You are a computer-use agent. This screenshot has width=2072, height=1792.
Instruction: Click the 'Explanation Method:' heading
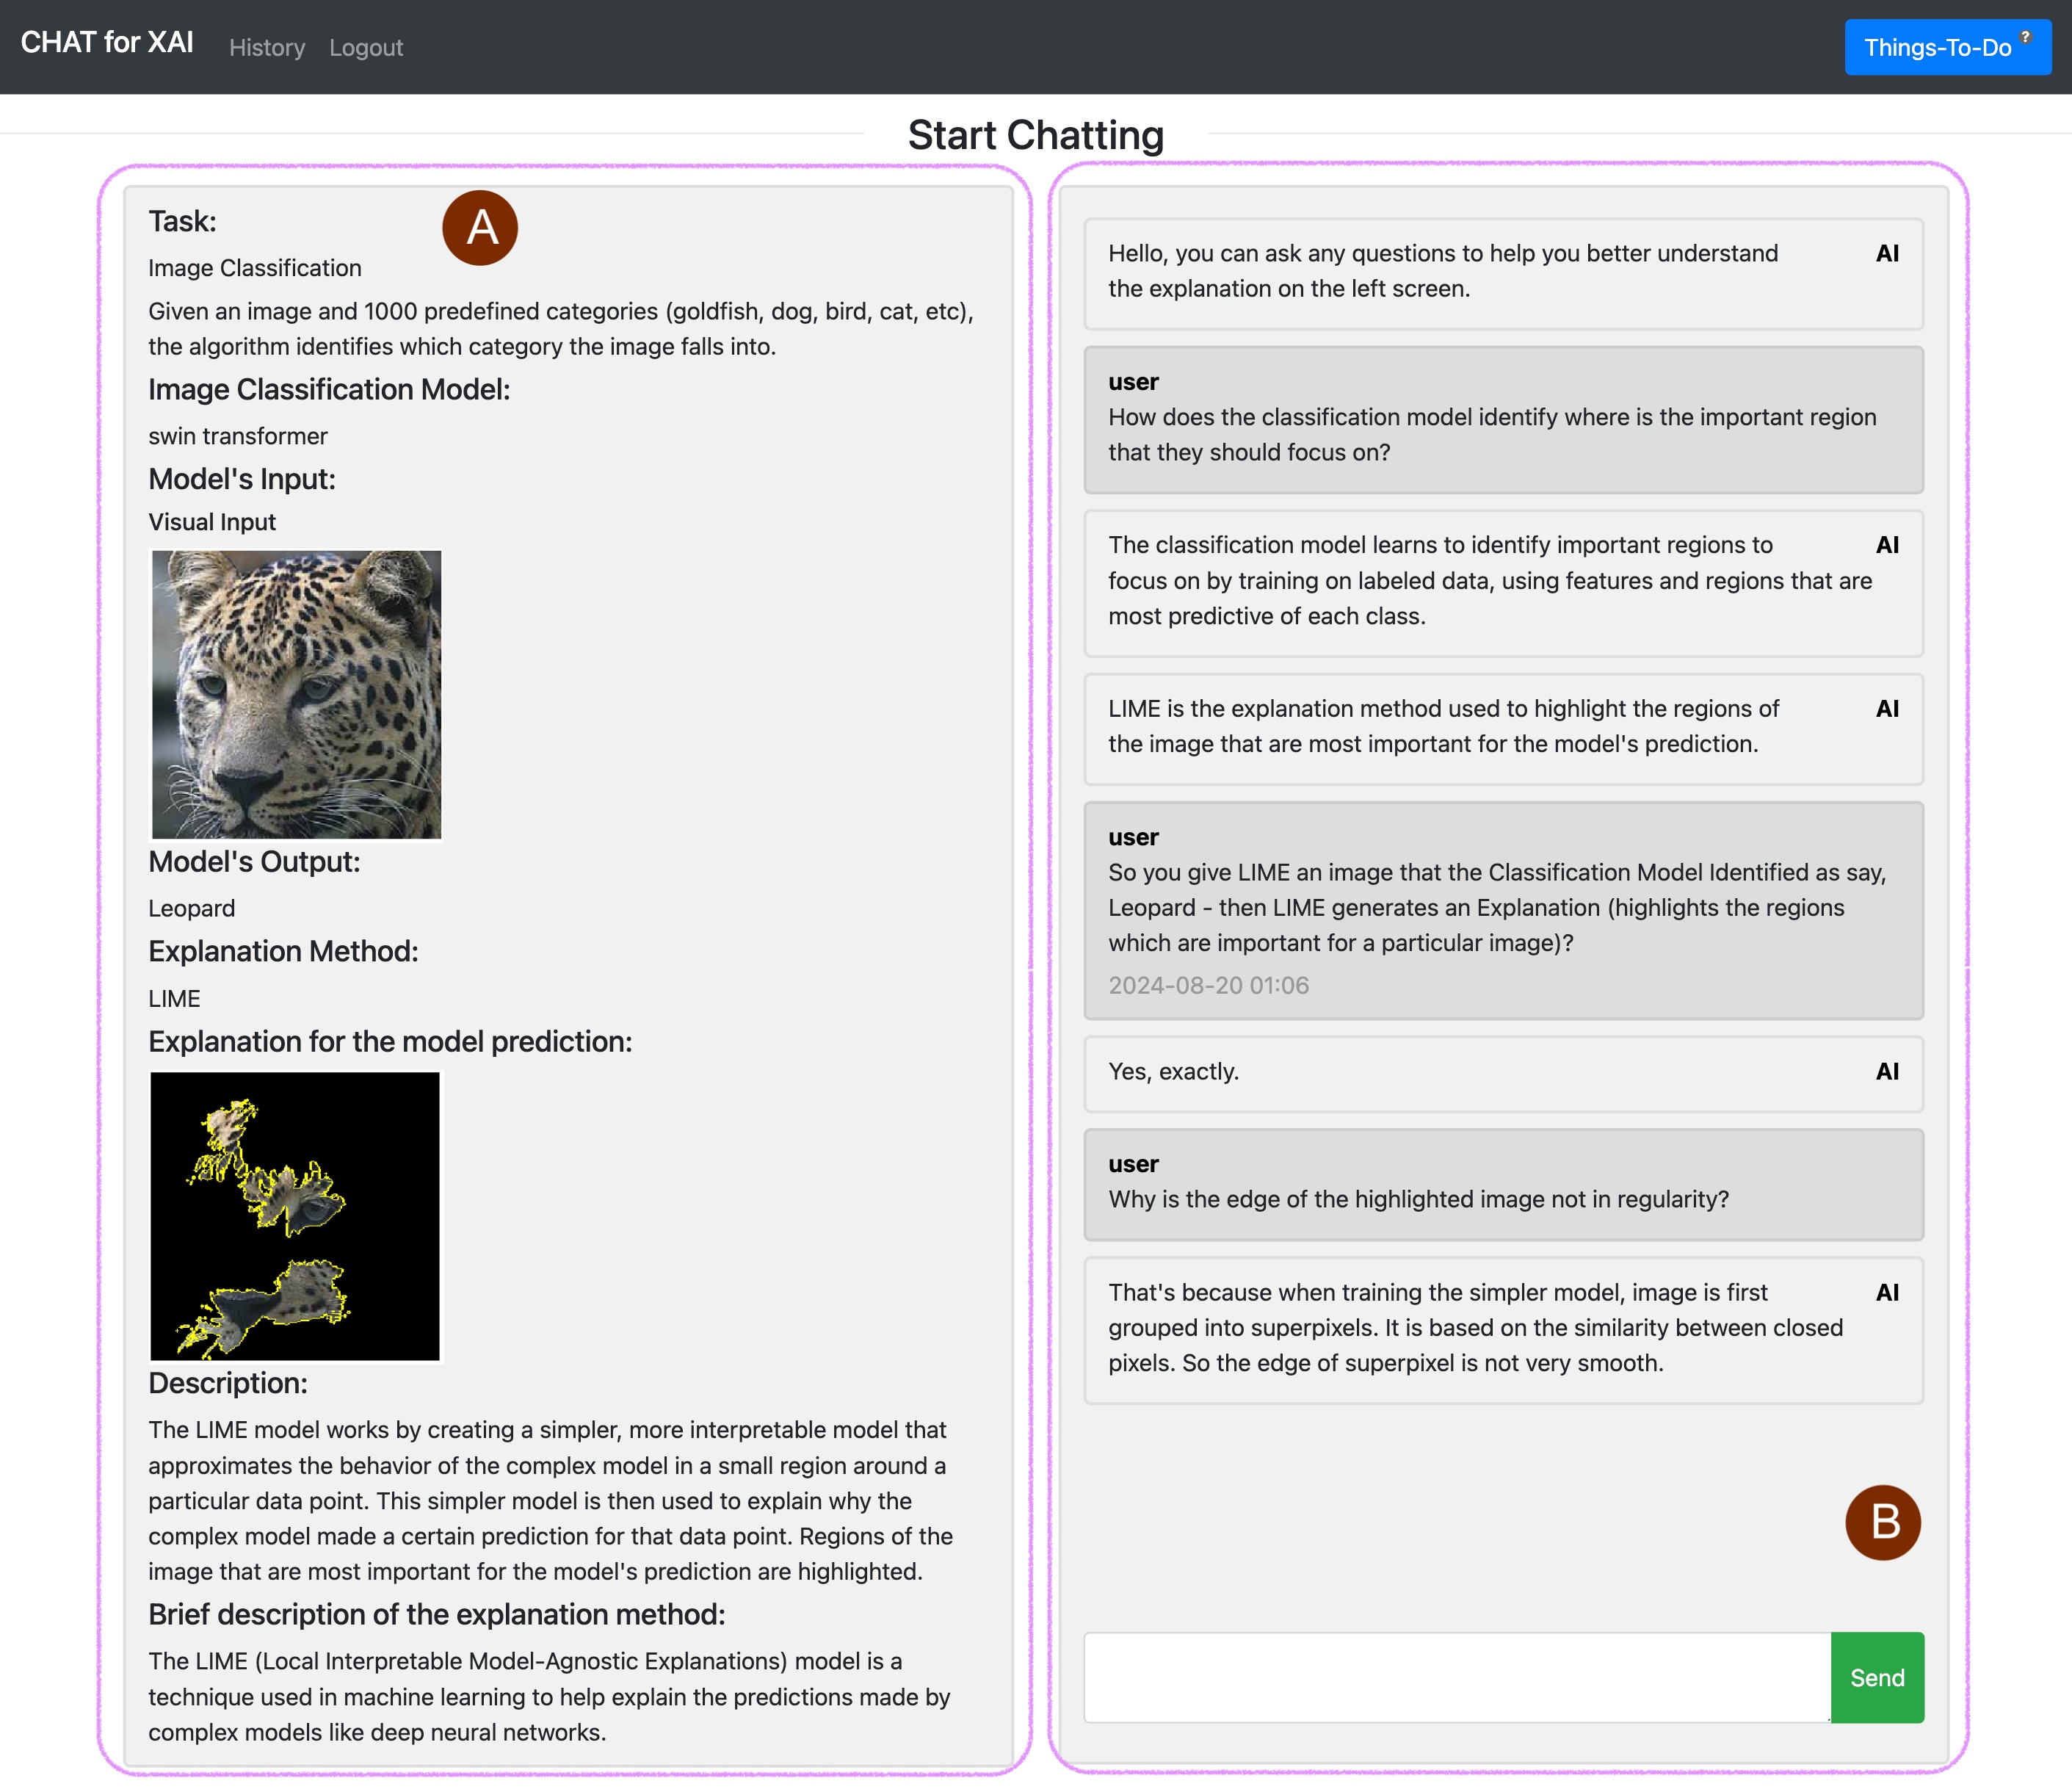(283, 951)
